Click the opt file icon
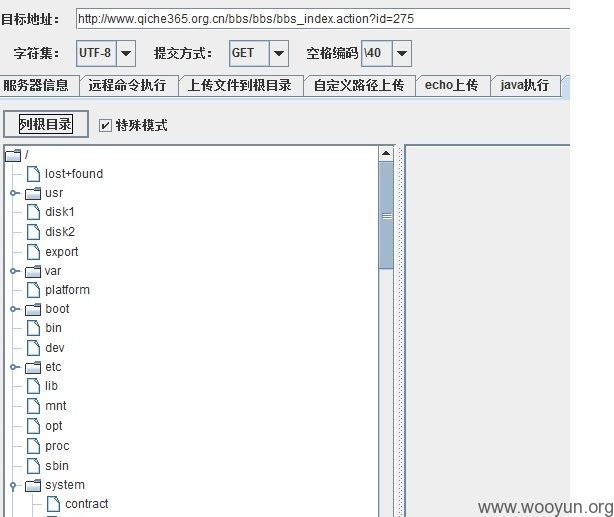This screenshot has width=614, height=517. click(33, 426)
